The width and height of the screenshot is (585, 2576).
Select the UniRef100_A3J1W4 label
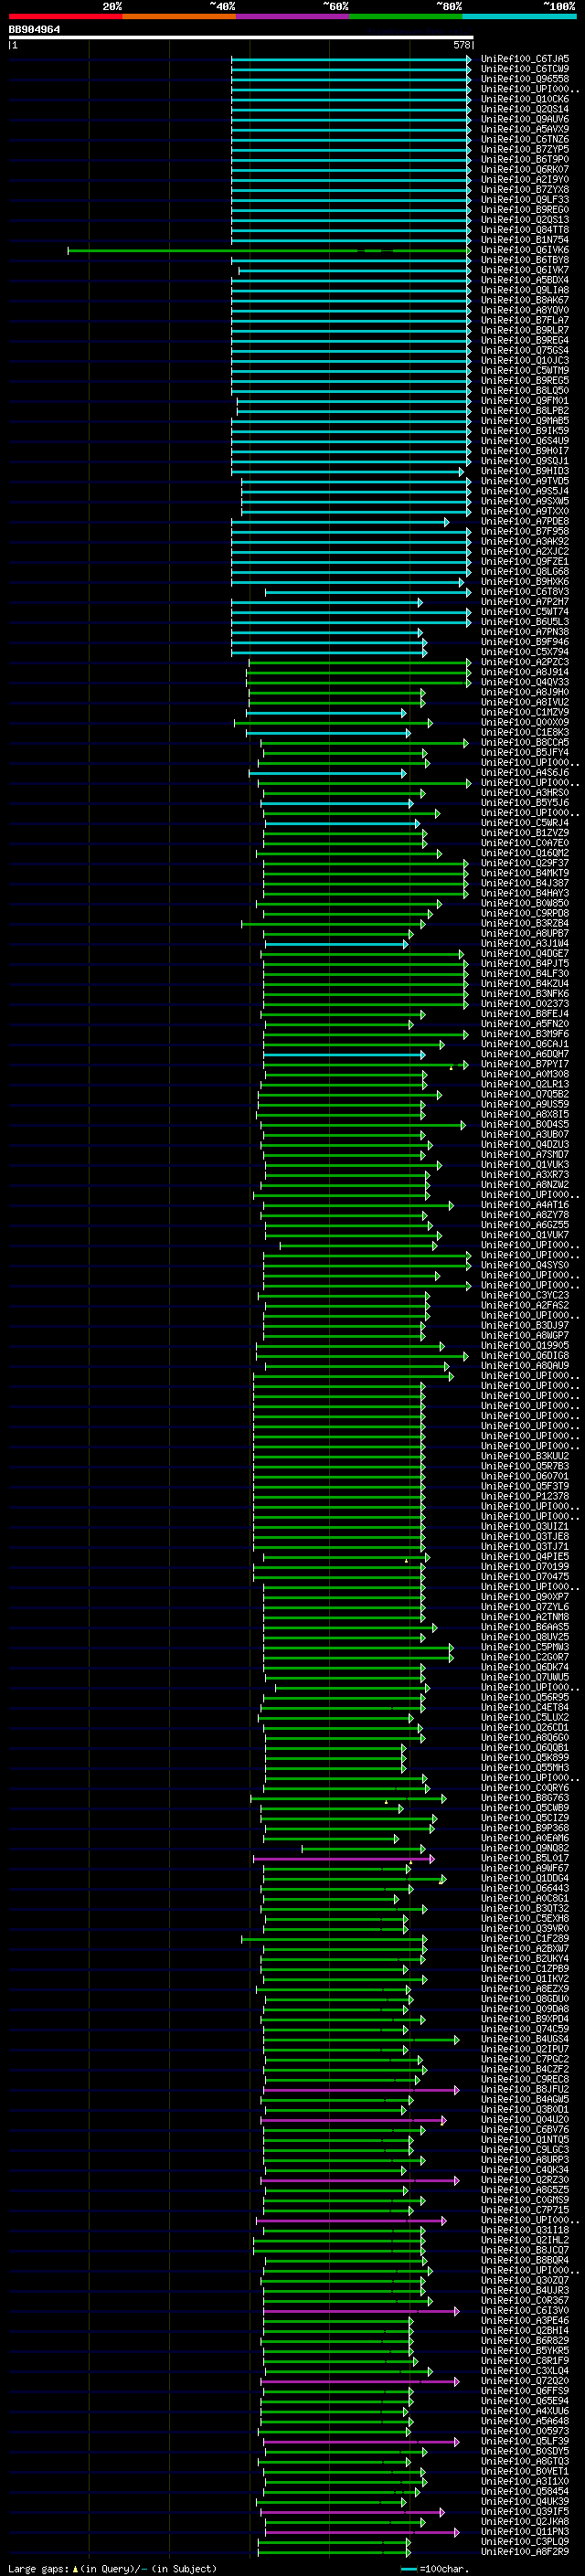[x=525, y=943]
